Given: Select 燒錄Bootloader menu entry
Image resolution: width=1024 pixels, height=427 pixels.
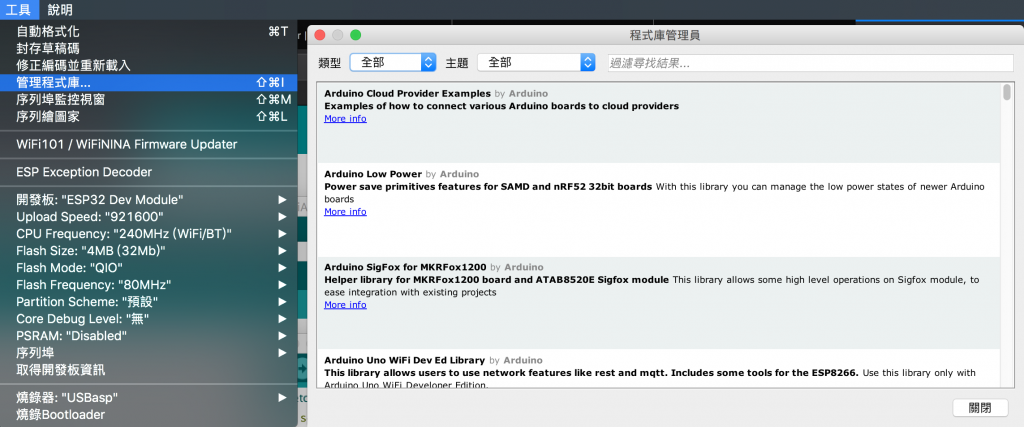Looking at the screenshot, I should pyautogui.click(x=149, y=414).
